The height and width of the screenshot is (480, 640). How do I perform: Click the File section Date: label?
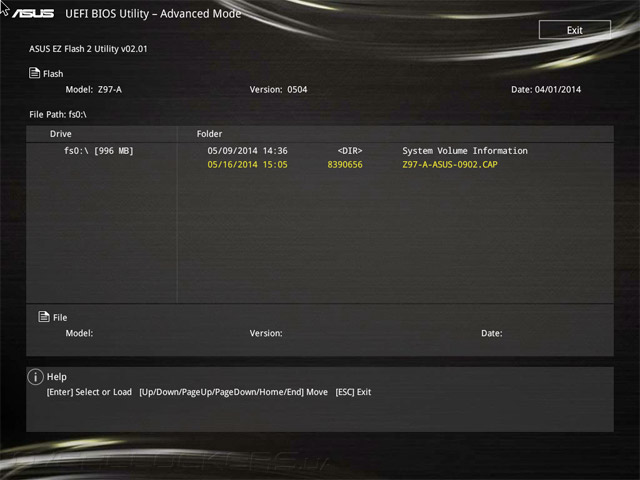[491, 333]
